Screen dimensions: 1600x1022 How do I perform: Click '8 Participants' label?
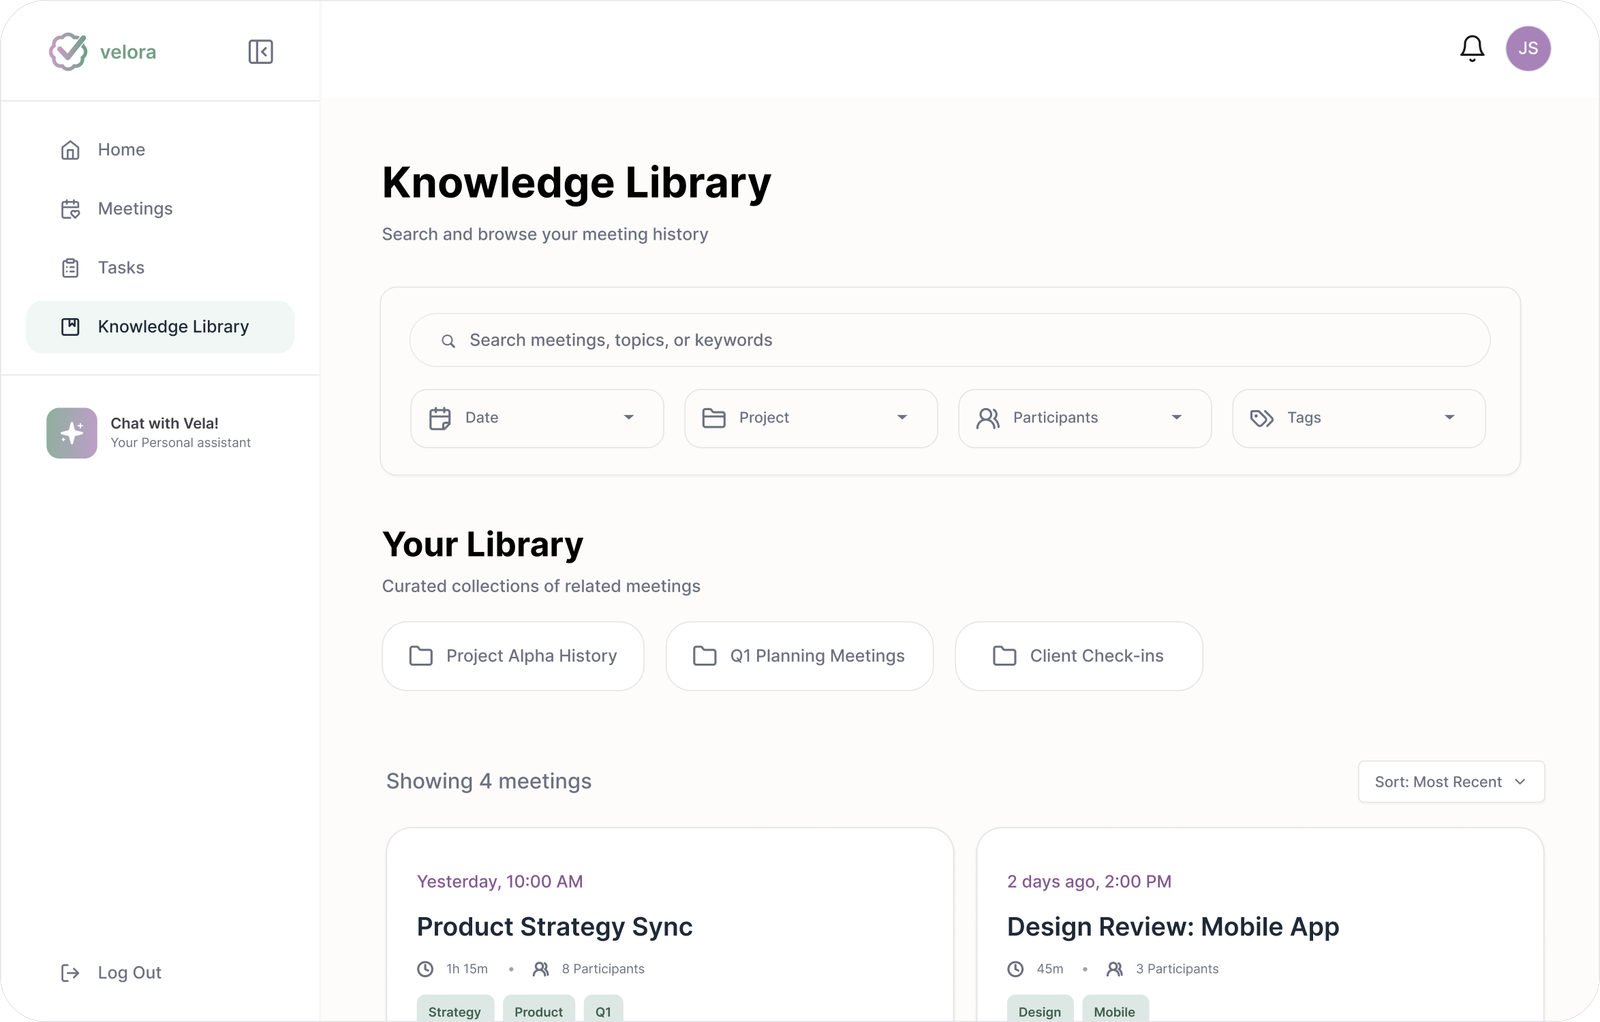coord(603,969)
